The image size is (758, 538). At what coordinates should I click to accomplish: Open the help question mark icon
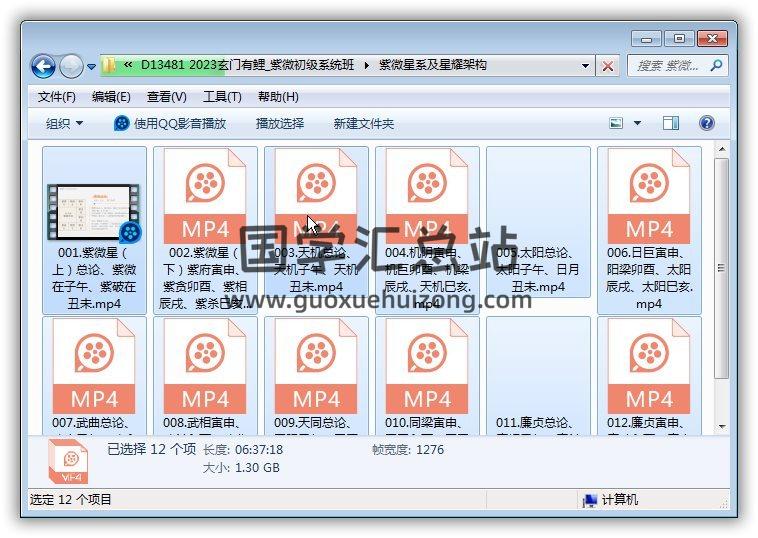click(x=707, y=123)
